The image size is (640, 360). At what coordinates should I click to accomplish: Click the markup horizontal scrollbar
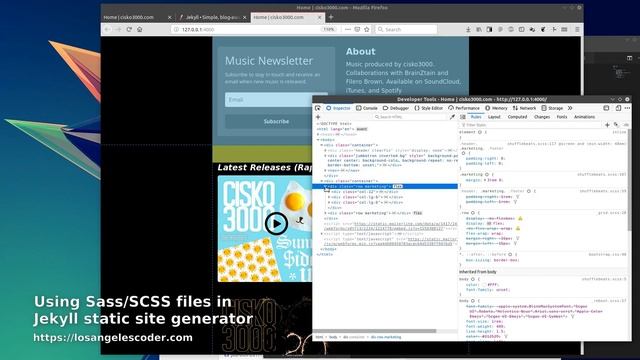(x=375, y=331)
